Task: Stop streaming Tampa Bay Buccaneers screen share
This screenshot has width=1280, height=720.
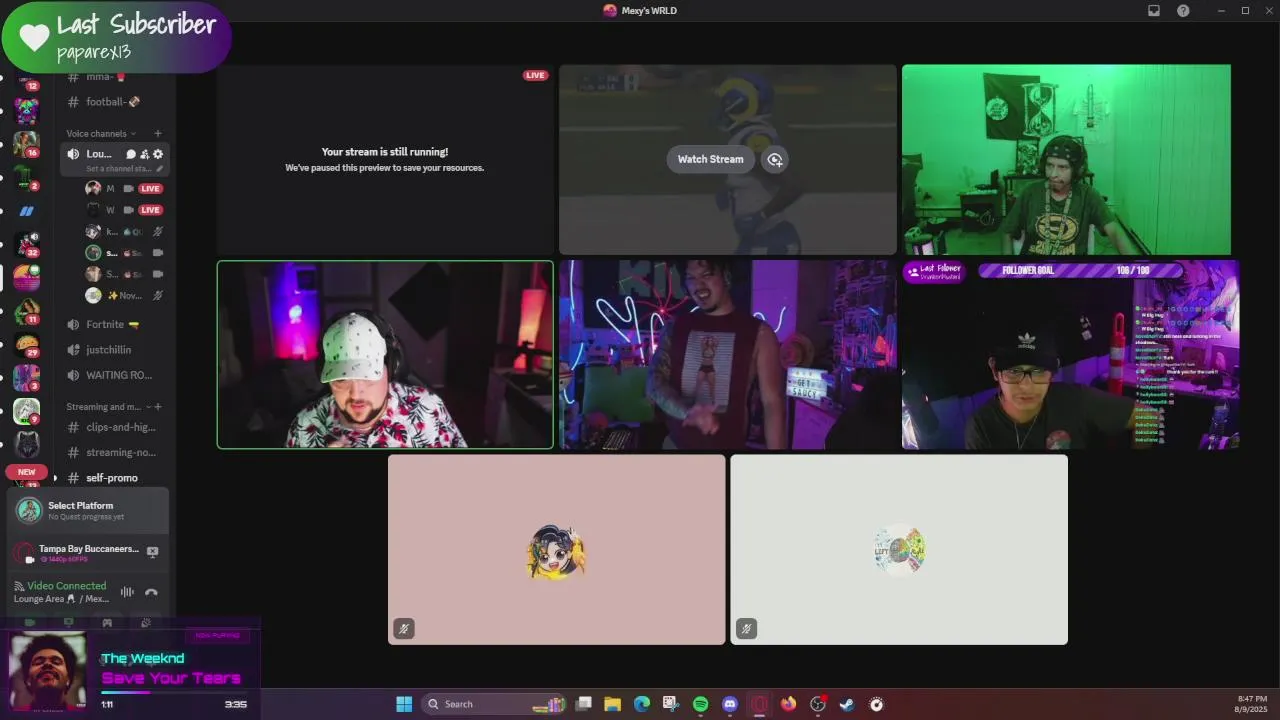Action: [x=152, y=552]
